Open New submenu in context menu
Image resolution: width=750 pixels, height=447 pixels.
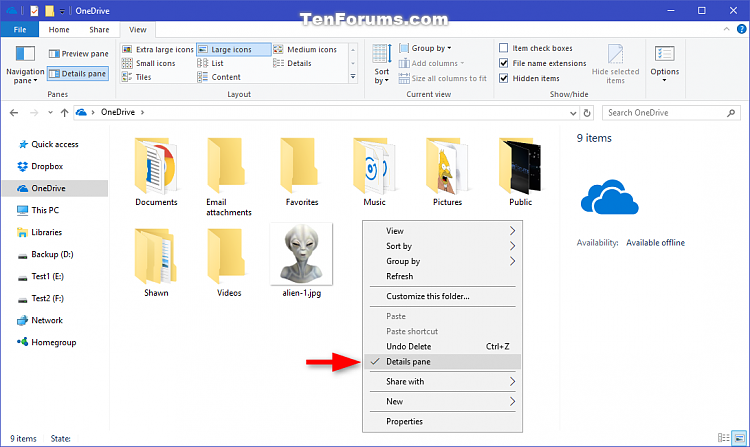(x=442, y=402)
